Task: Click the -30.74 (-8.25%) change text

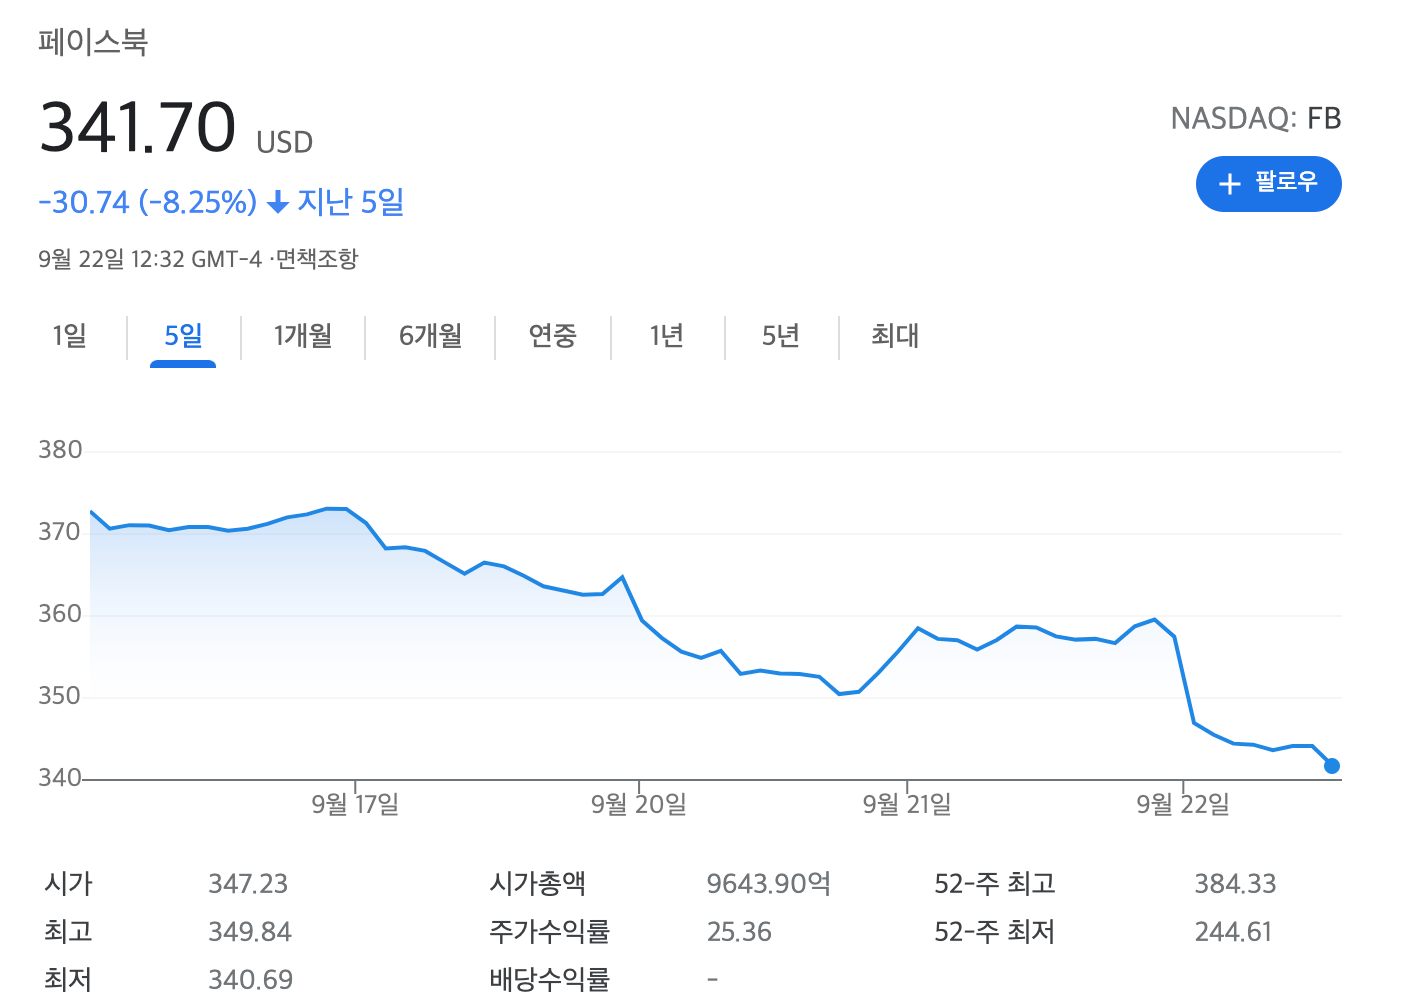Action: [x=148, y=202]
